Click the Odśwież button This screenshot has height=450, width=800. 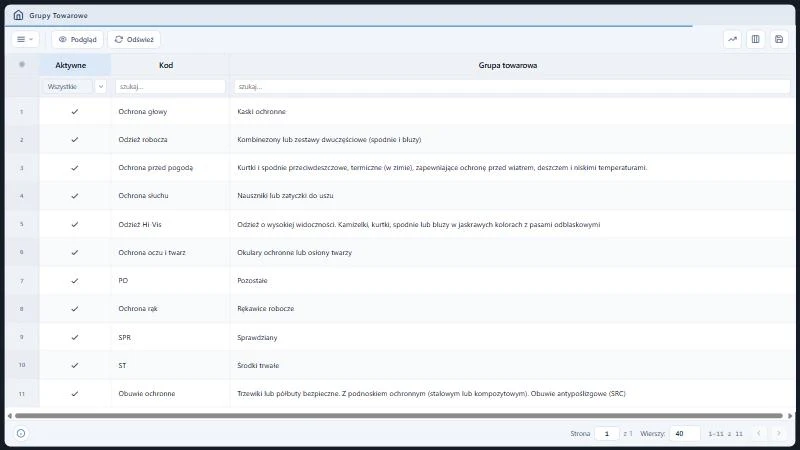[134, 39]
